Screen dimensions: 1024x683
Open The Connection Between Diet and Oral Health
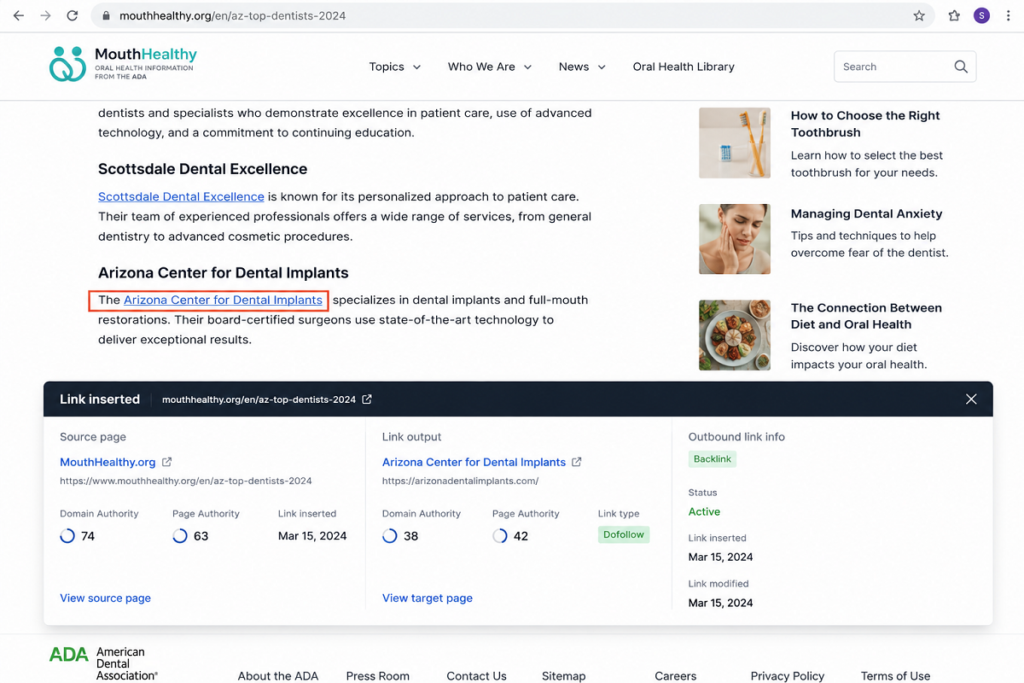pyautogui.click(x=866, y=316)
